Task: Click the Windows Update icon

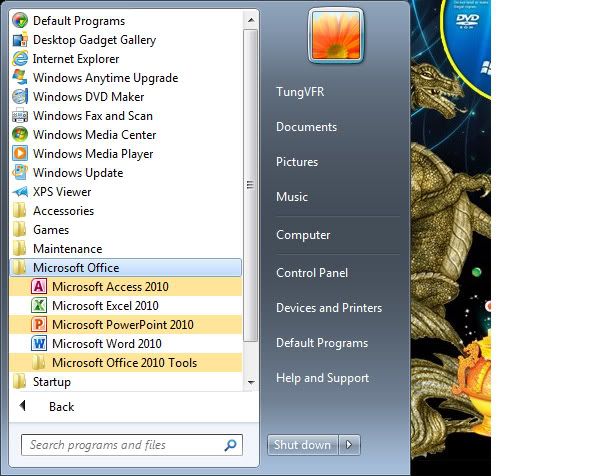Action: [x=20, y=173]
